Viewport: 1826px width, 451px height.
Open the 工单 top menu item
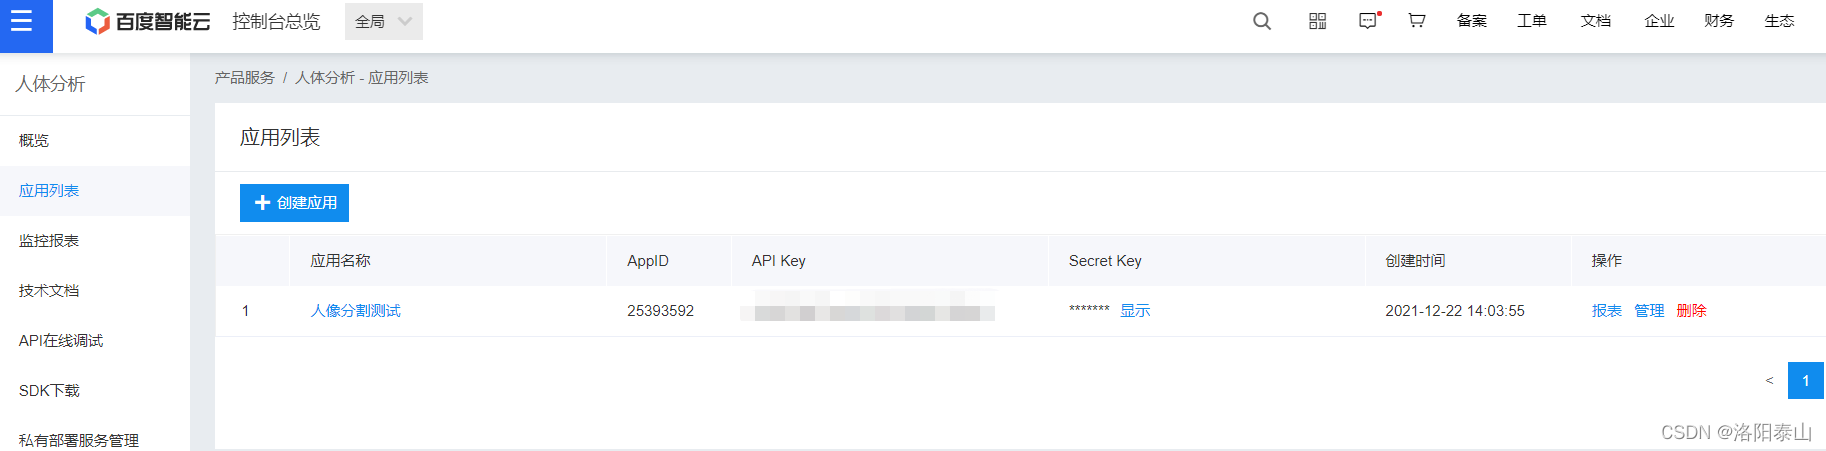[1532, 21]
